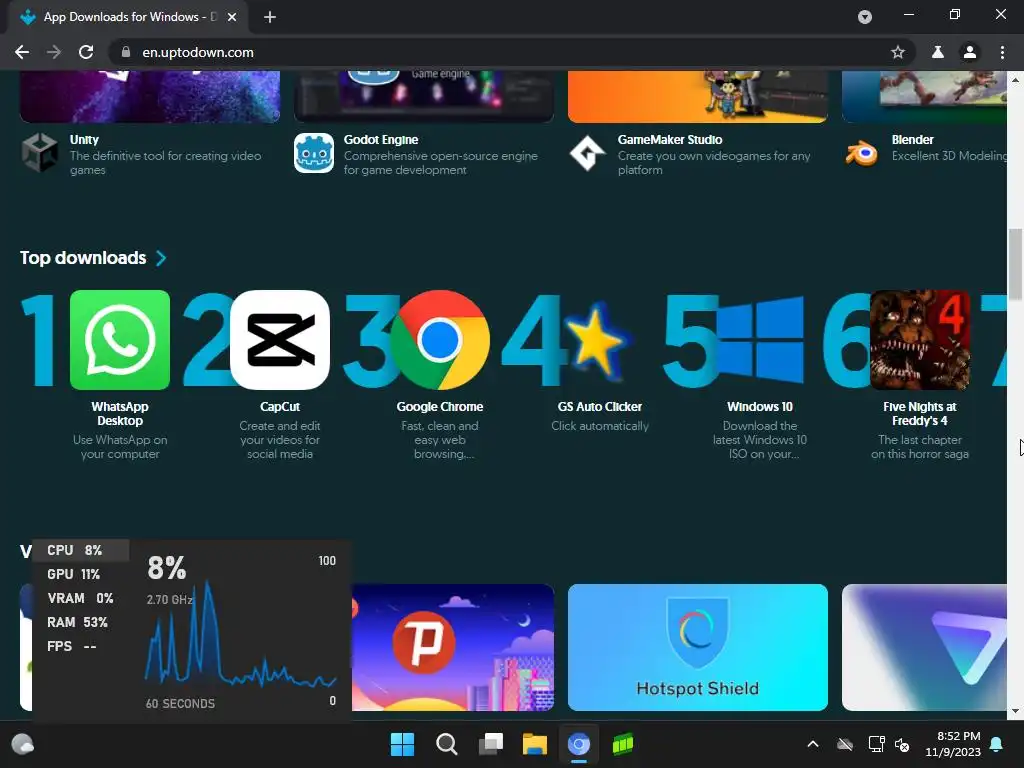Click the muted volume tray icon
This screenshot has height=768, width=1024.
click(903, 744)
